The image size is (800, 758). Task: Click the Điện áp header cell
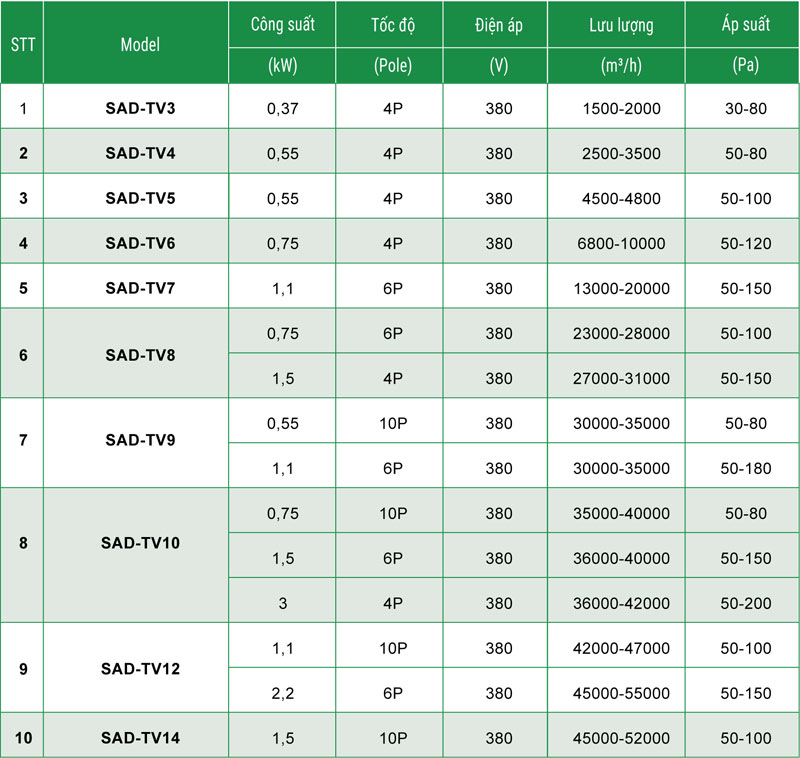click(x=498, y=25)
